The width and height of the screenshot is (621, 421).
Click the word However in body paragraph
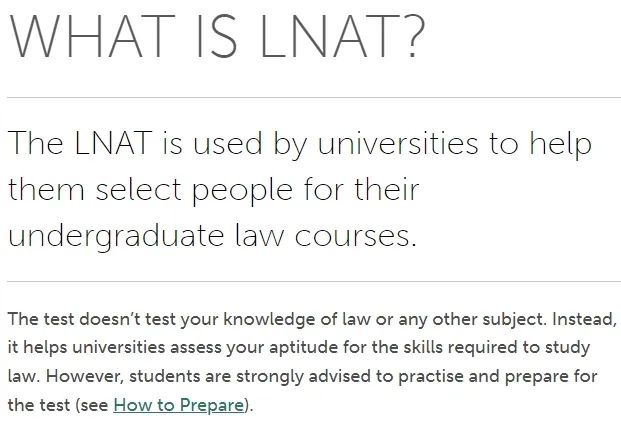coord(85,376)
